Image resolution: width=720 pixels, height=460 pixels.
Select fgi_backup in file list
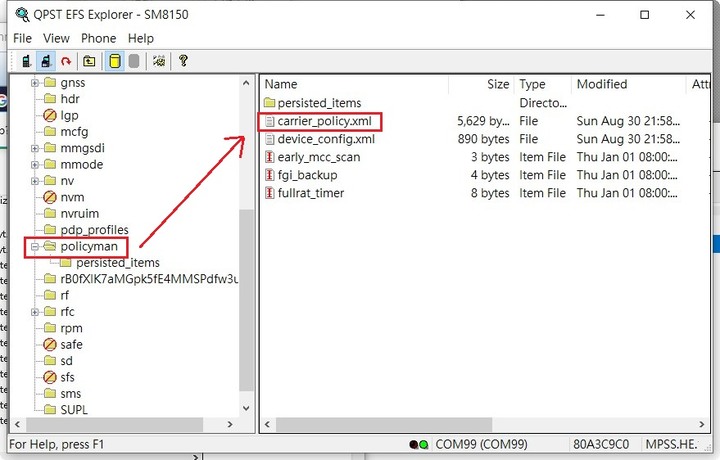pos(307,175)
